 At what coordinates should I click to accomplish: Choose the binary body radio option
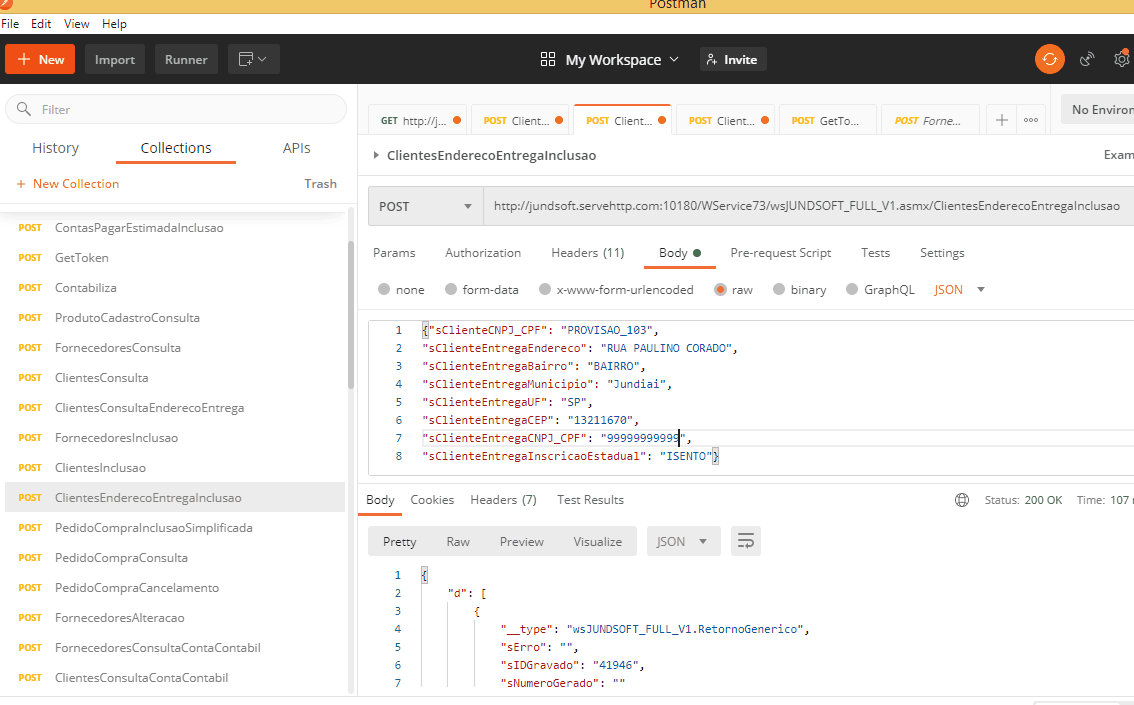(x=779, y=290)
